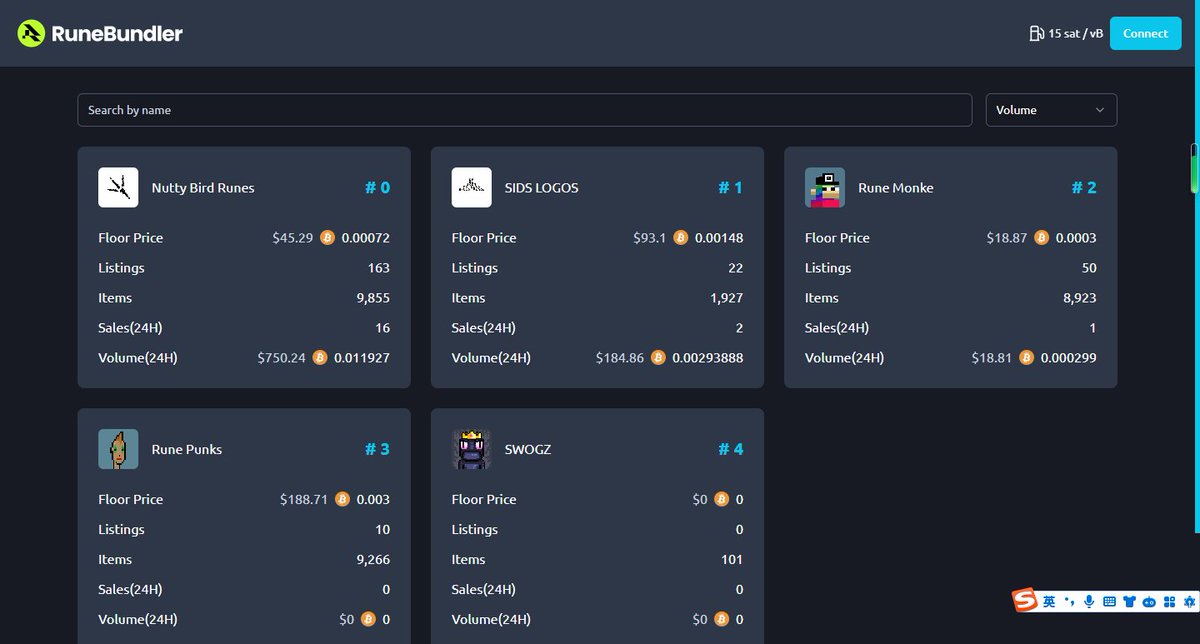Click Bitcoin icon in SIDS LOGOS volume row
This screenshot has width=1200, height=644.
[x=658, y=357]
